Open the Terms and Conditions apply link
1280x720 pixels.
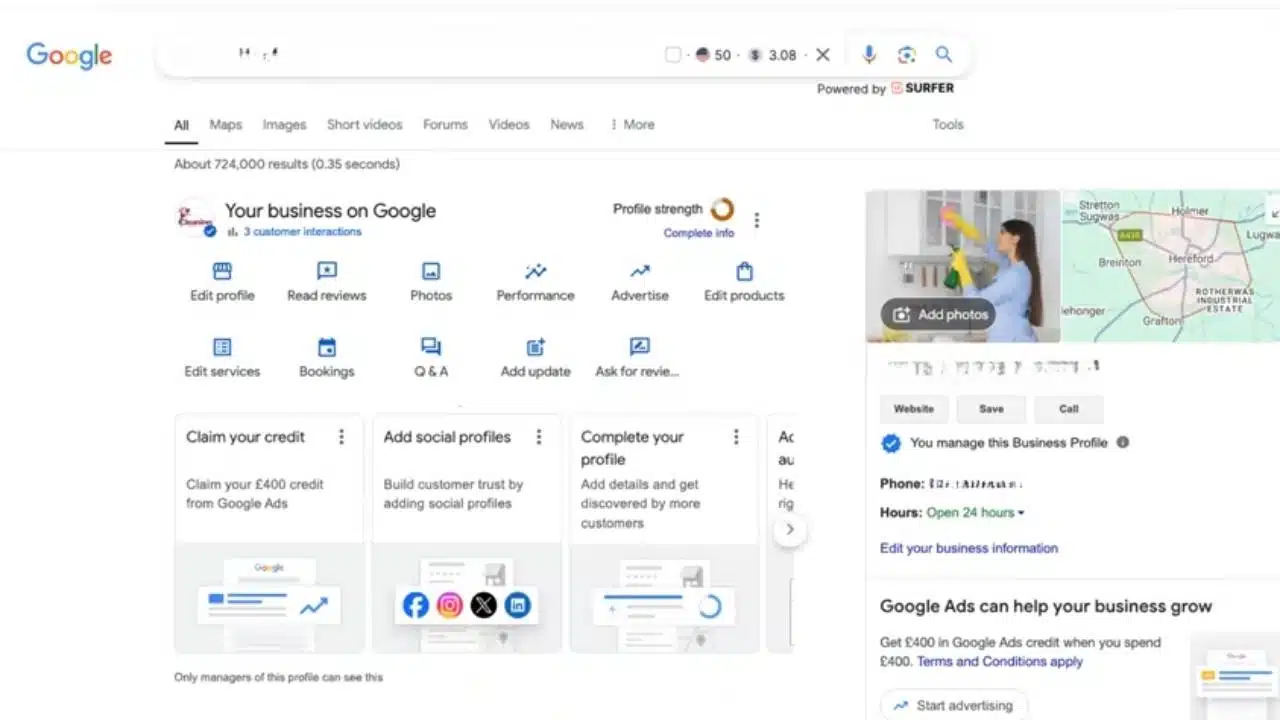(x=1000, y=662)
